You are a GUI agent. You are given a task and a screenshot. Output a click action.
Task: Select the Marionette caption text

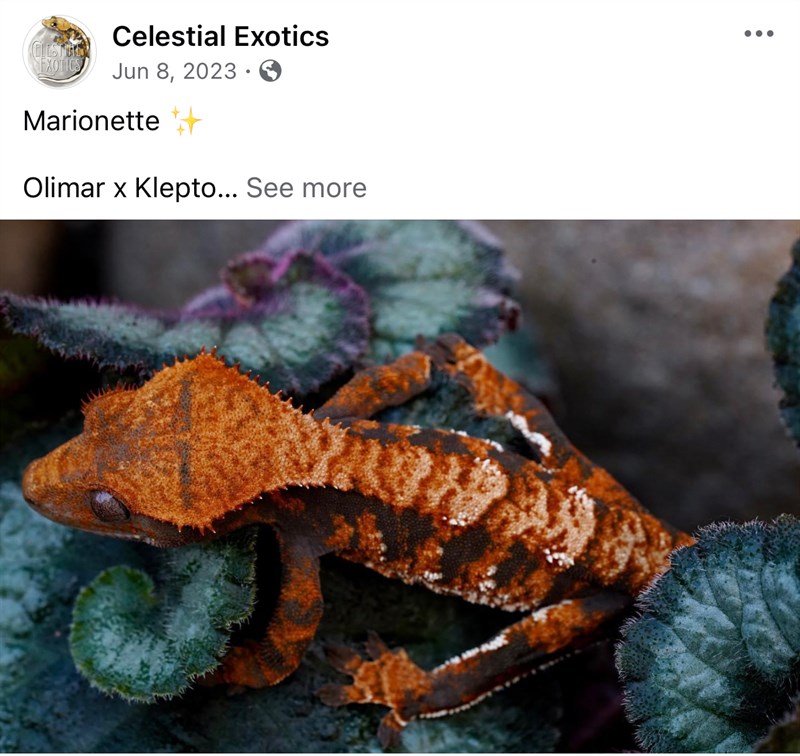pyautogui.click(x=91, y=121)
